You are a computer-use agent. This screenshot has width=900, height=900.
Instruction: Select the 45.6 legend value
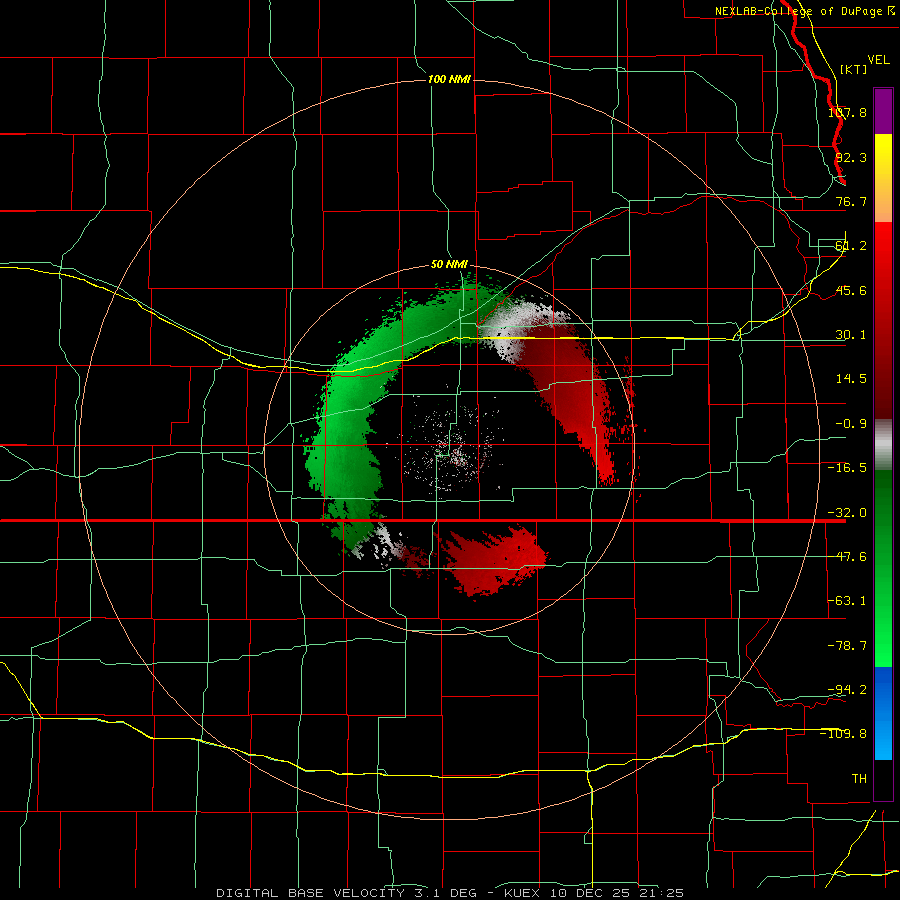851,290
